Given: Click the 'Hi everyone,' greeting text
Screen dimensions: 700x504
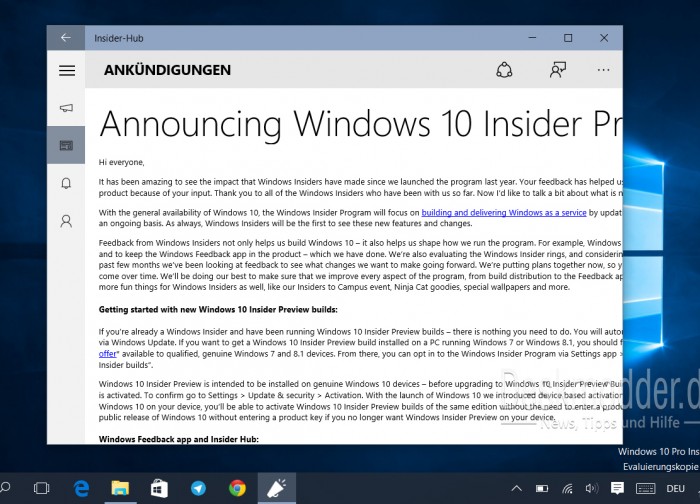Looking at the screenshot, I should 121,162.
